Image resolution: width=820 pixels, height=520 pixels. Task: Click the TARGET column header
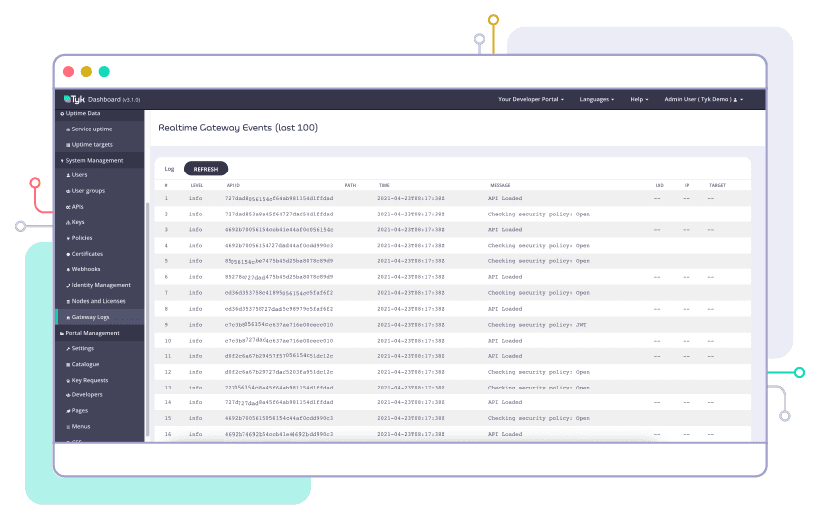pos(718,185)
